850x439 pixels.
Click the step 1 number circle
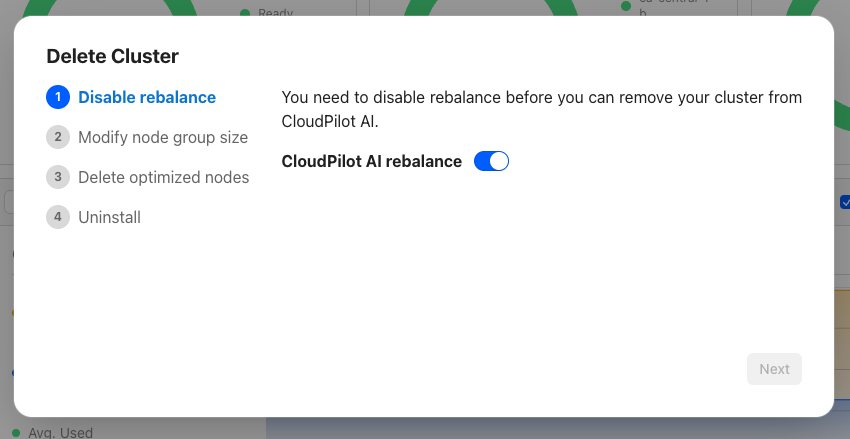point(58,97)
